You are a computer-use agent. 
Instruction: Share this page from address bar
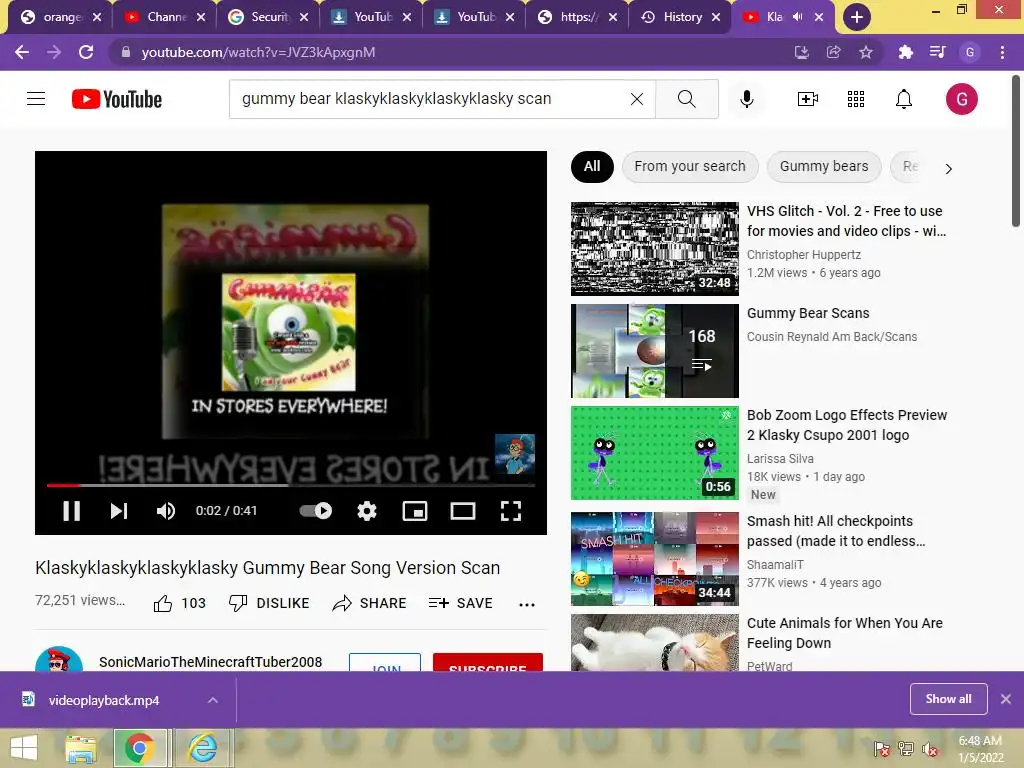(x=833, y=52)
